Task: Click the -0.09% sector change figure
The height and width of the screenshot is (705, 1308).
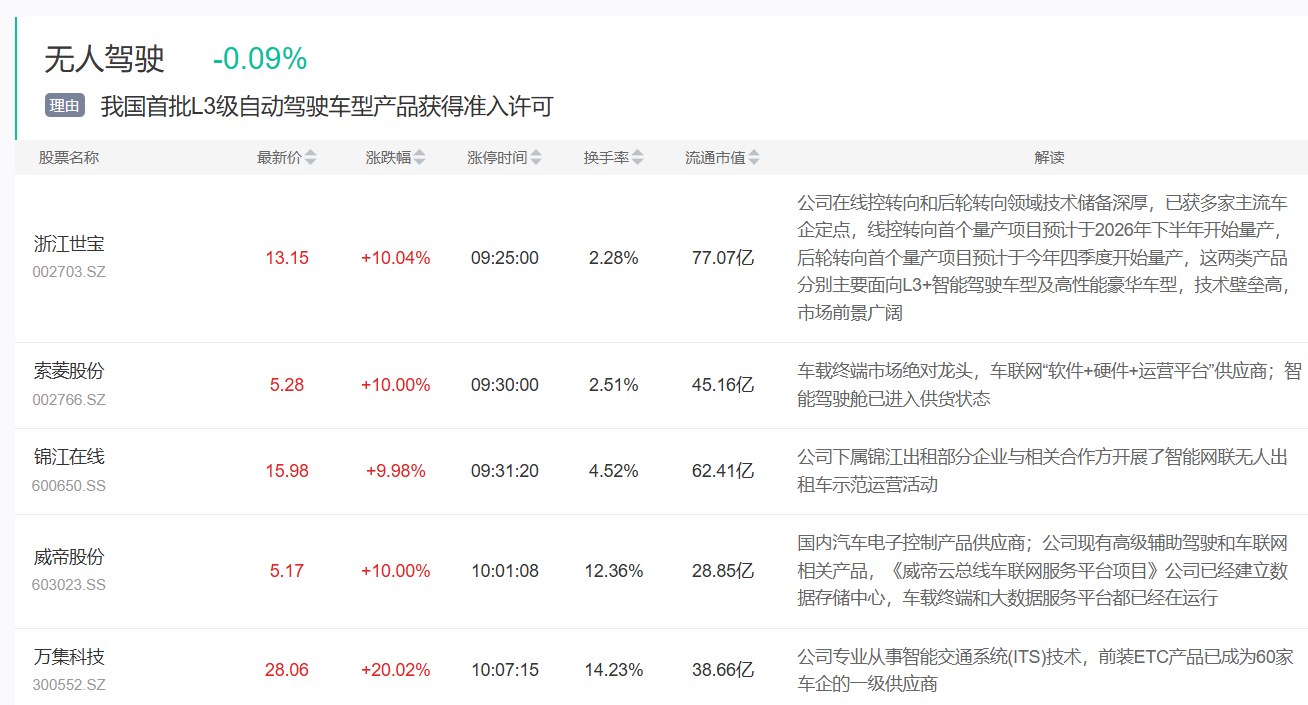Action: coord(259,60)
